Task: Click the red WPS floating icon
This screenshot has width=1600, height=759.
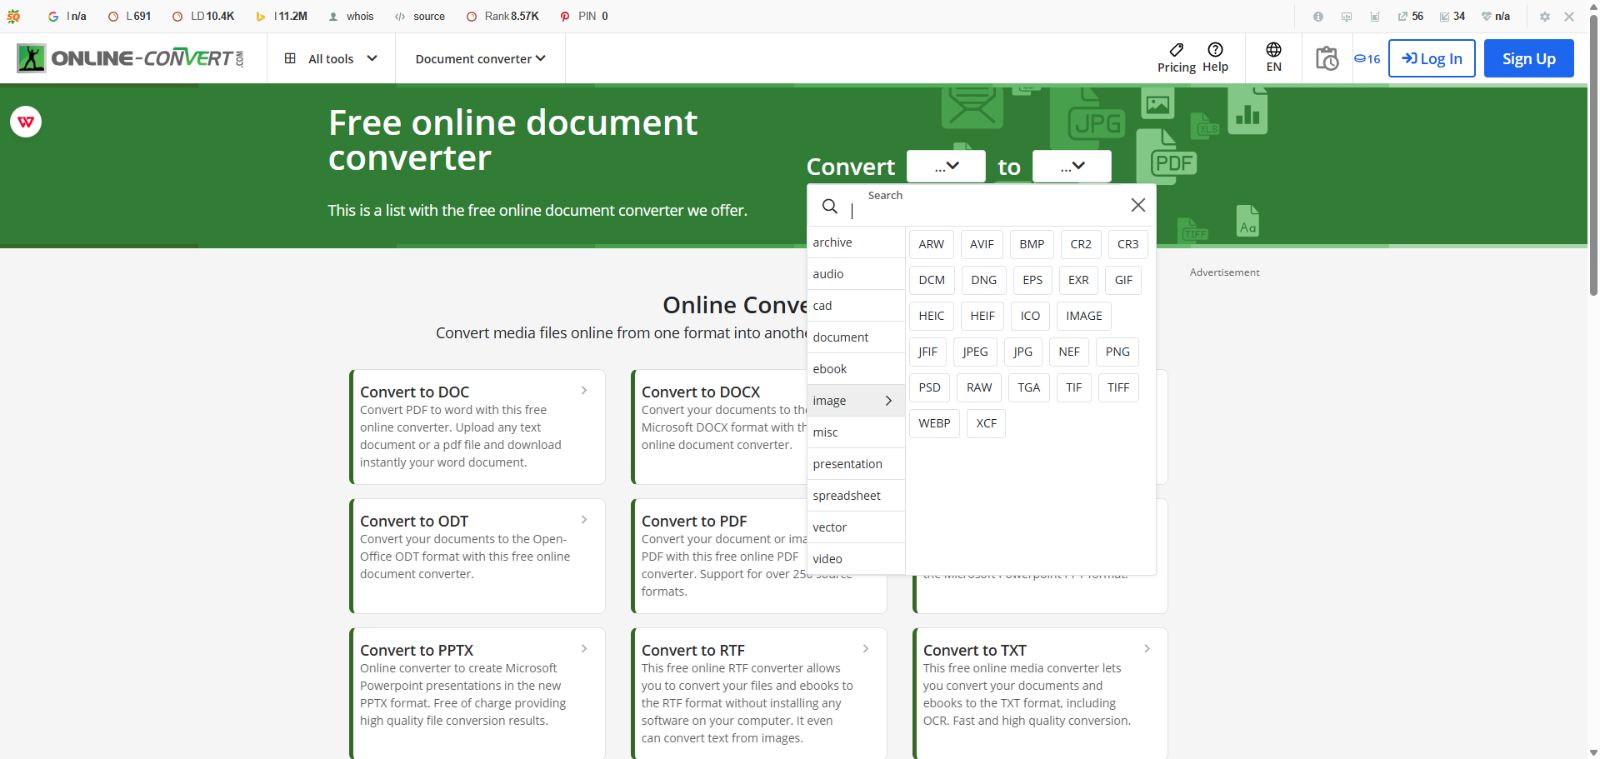Action: pyautogui.click(x=26, y=122)
